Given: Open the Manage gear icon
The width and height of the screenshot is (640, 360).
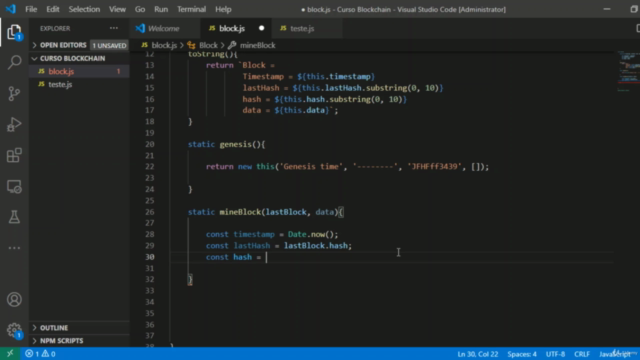Looking at the screenshot, I should pos(14,330).
